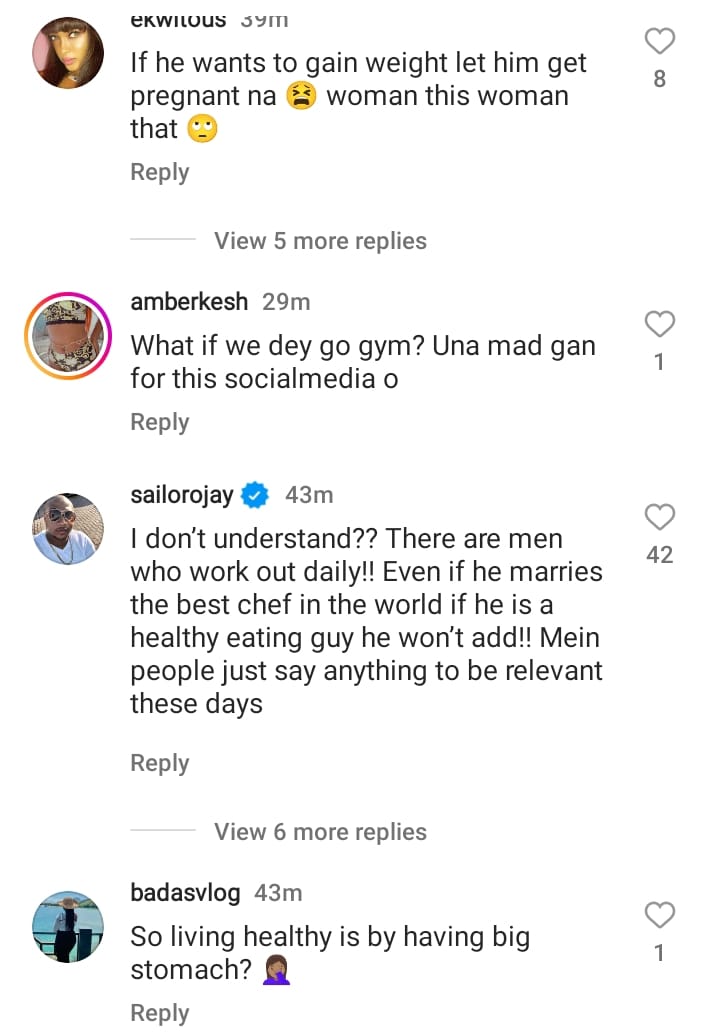Tap the 8 likes count
720x1036 pixels.
659,79
